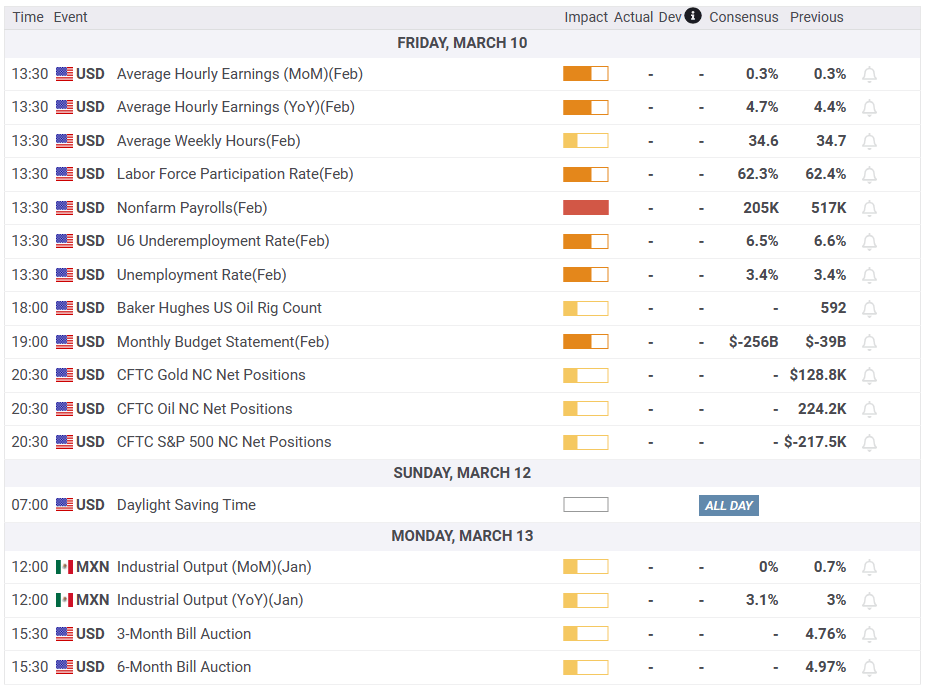Viewport: 929px width, 687px height.
Task: Click the red impact bar for Nonfarm Payrolls
Action: coord(585,208)
